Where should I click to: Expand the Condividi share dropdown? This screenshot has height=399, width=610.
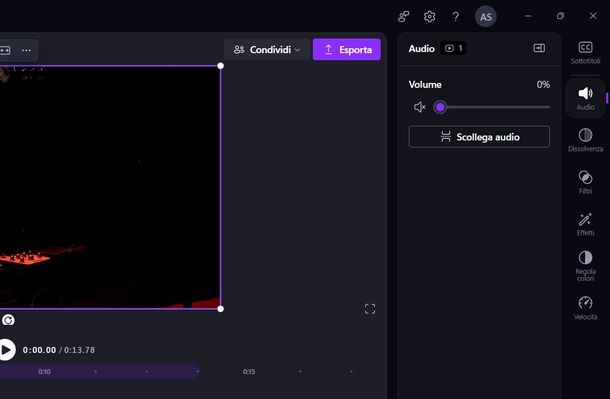pyautogui.click(x=266, y=49)
